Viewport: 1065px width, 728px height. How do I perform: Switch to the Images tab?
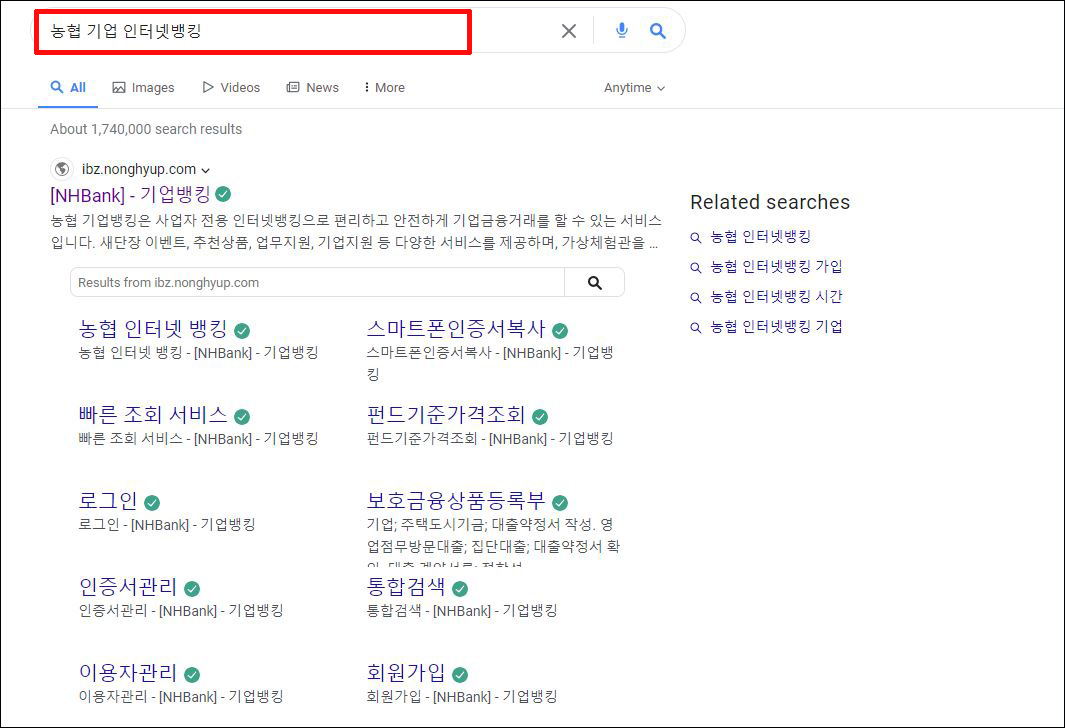click(143, 88)
